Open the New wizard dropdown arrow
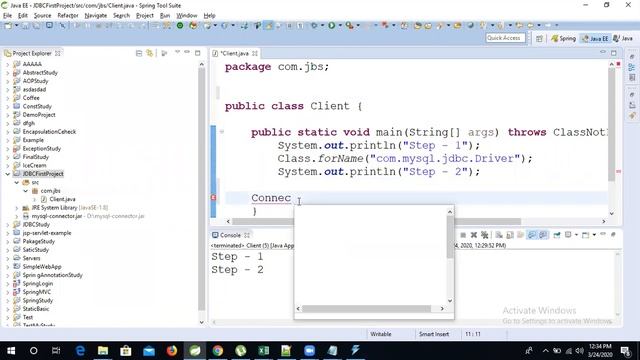 [x=16, y=25]
